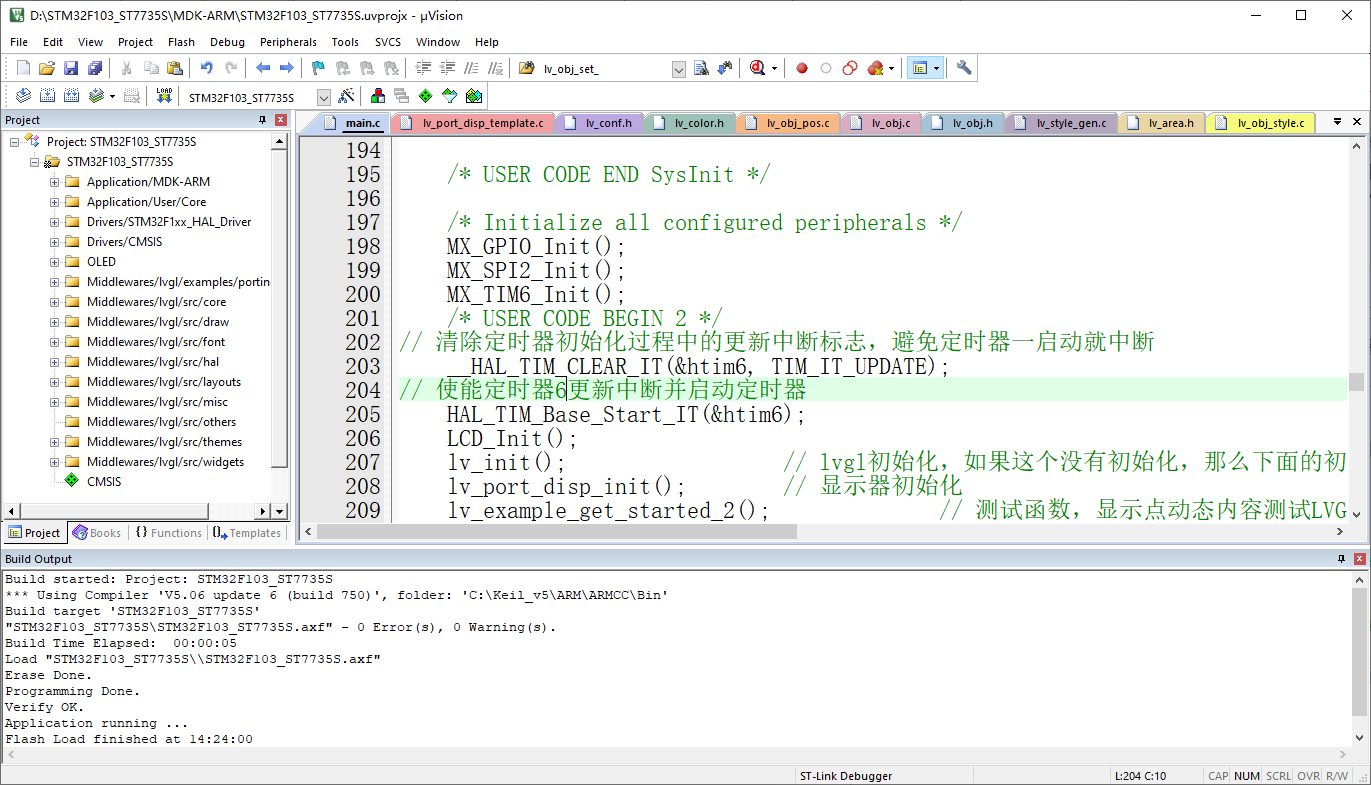The height and width of the screenshot is (785, 1371).
Task: Open Manage Run-Time Environment, the green diamond icon
Action: pos(426,96)
